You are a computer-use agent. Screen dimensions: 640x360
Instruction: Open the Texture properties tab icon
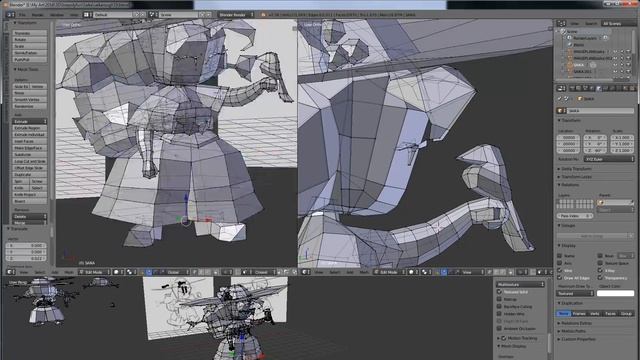tap(631, 88)
